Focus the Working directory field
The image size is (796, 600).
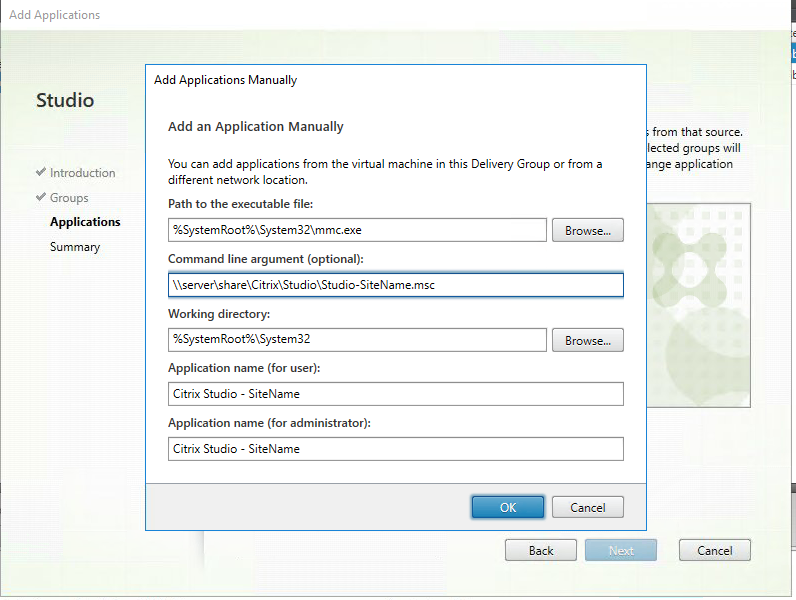(x=357, y=340)
